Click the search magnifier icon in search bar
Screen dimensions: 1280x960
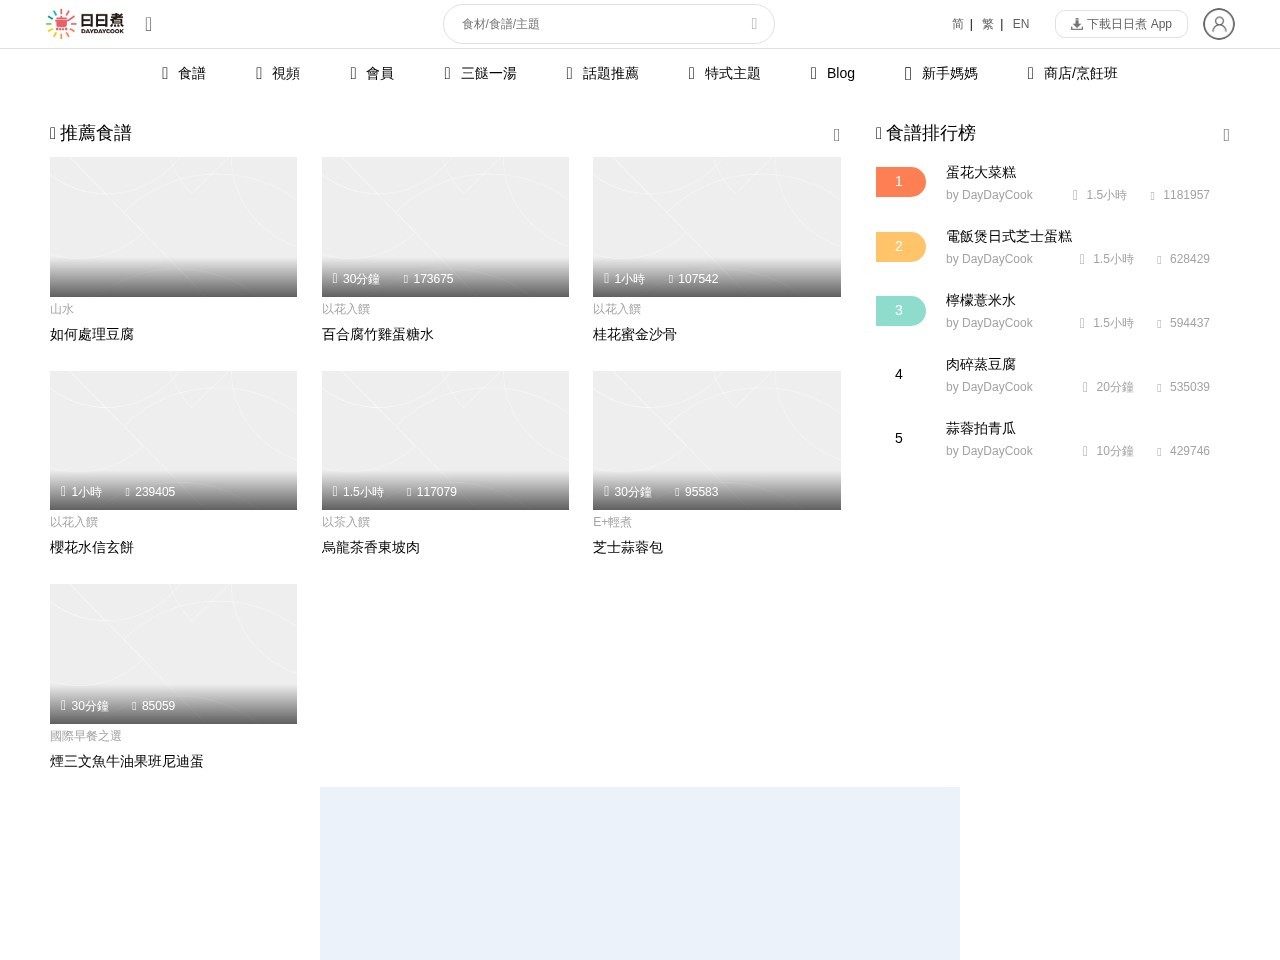pos(754,24)
